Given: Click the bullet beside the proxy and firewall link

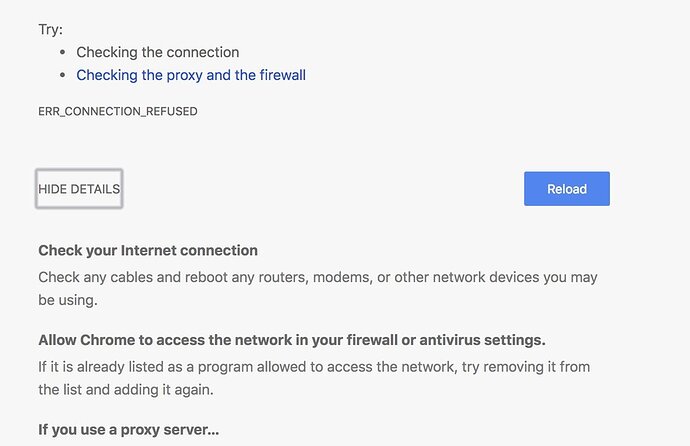Looking at the screenshot, I should 63,75.
